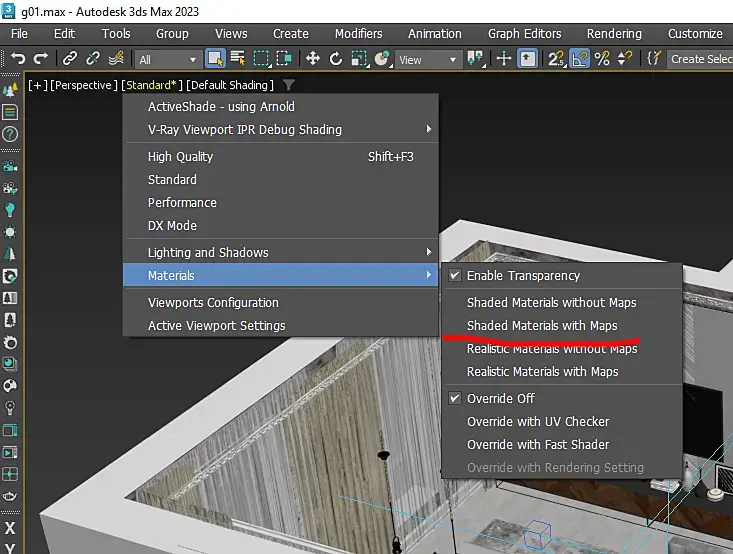The width and height of the screenshot is (733, 554).
Task: Open the Graph Editors menu
Action: coord(525,34)
